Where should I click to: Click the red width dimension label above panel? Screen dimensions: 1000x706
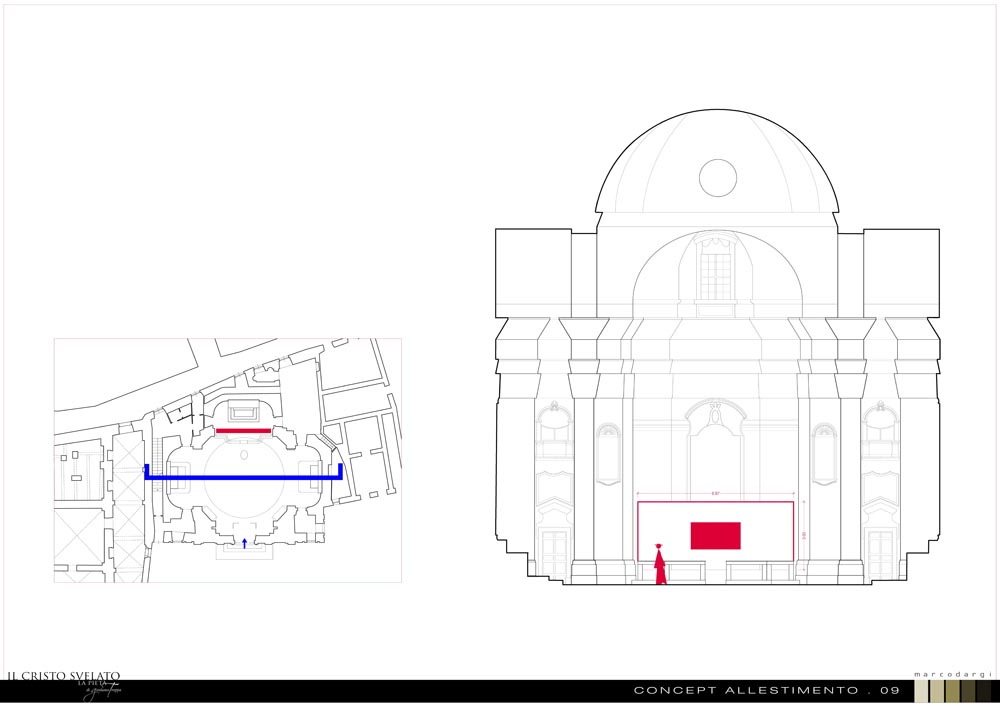[716, 494]
